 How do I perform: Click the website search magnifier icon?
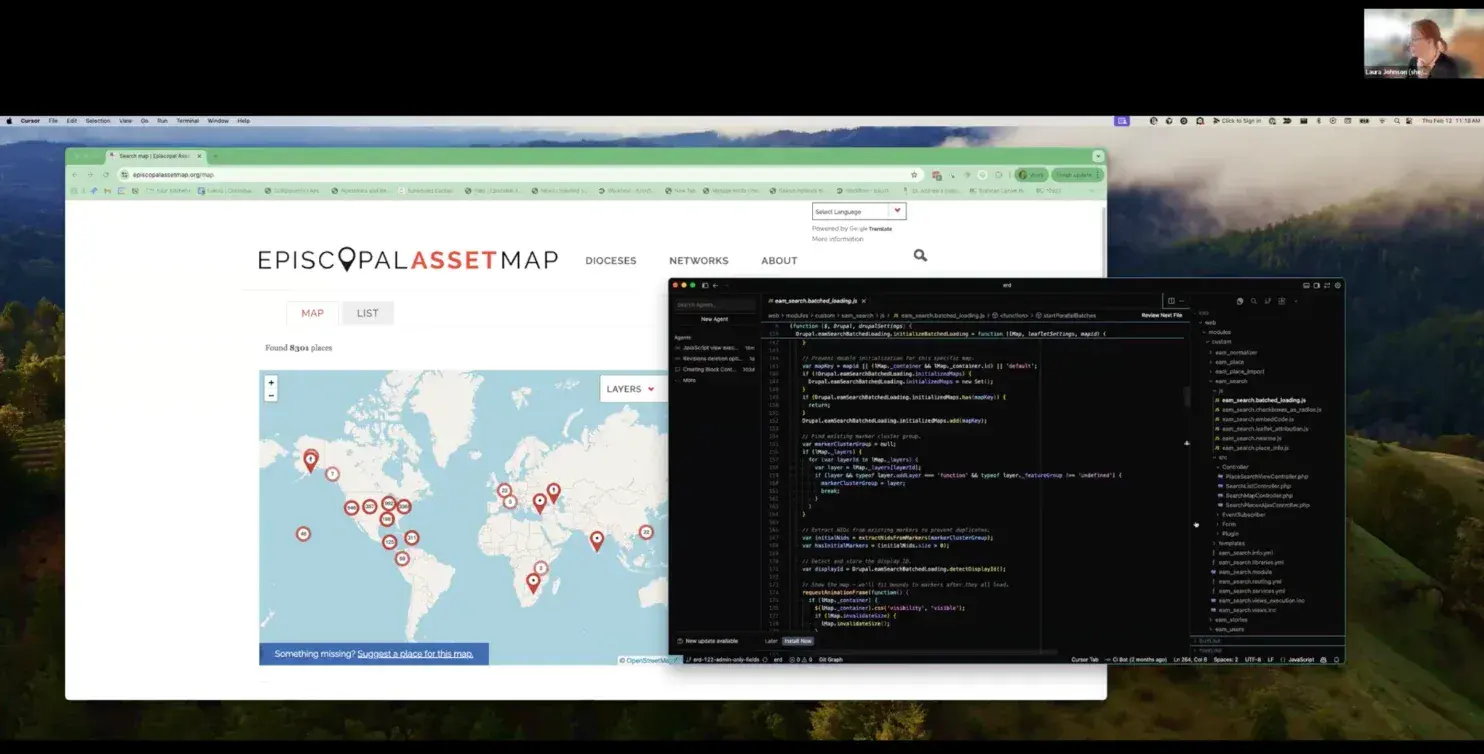[920, 256]
